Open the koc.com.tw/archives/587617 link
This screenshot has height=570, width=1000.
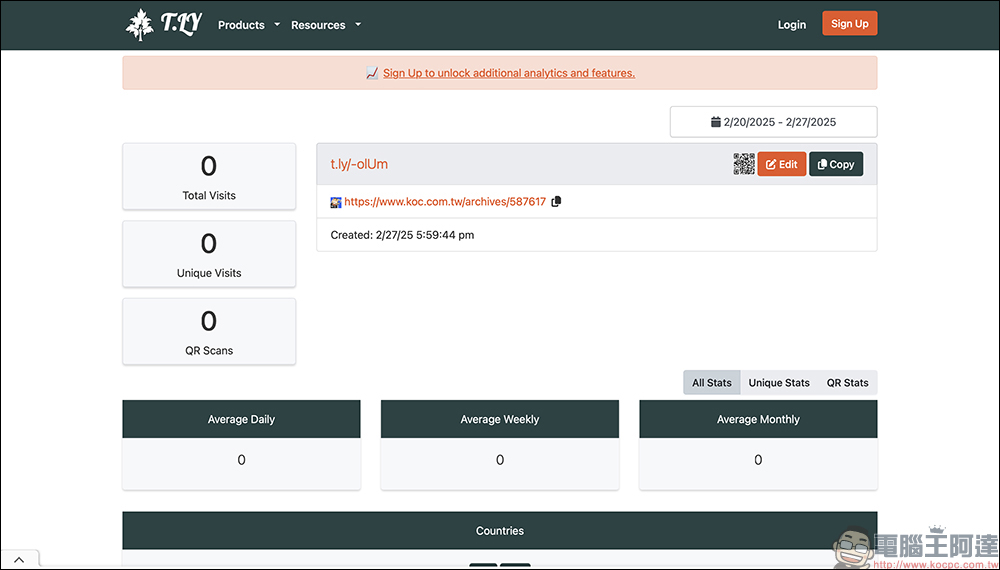[445, 202]
